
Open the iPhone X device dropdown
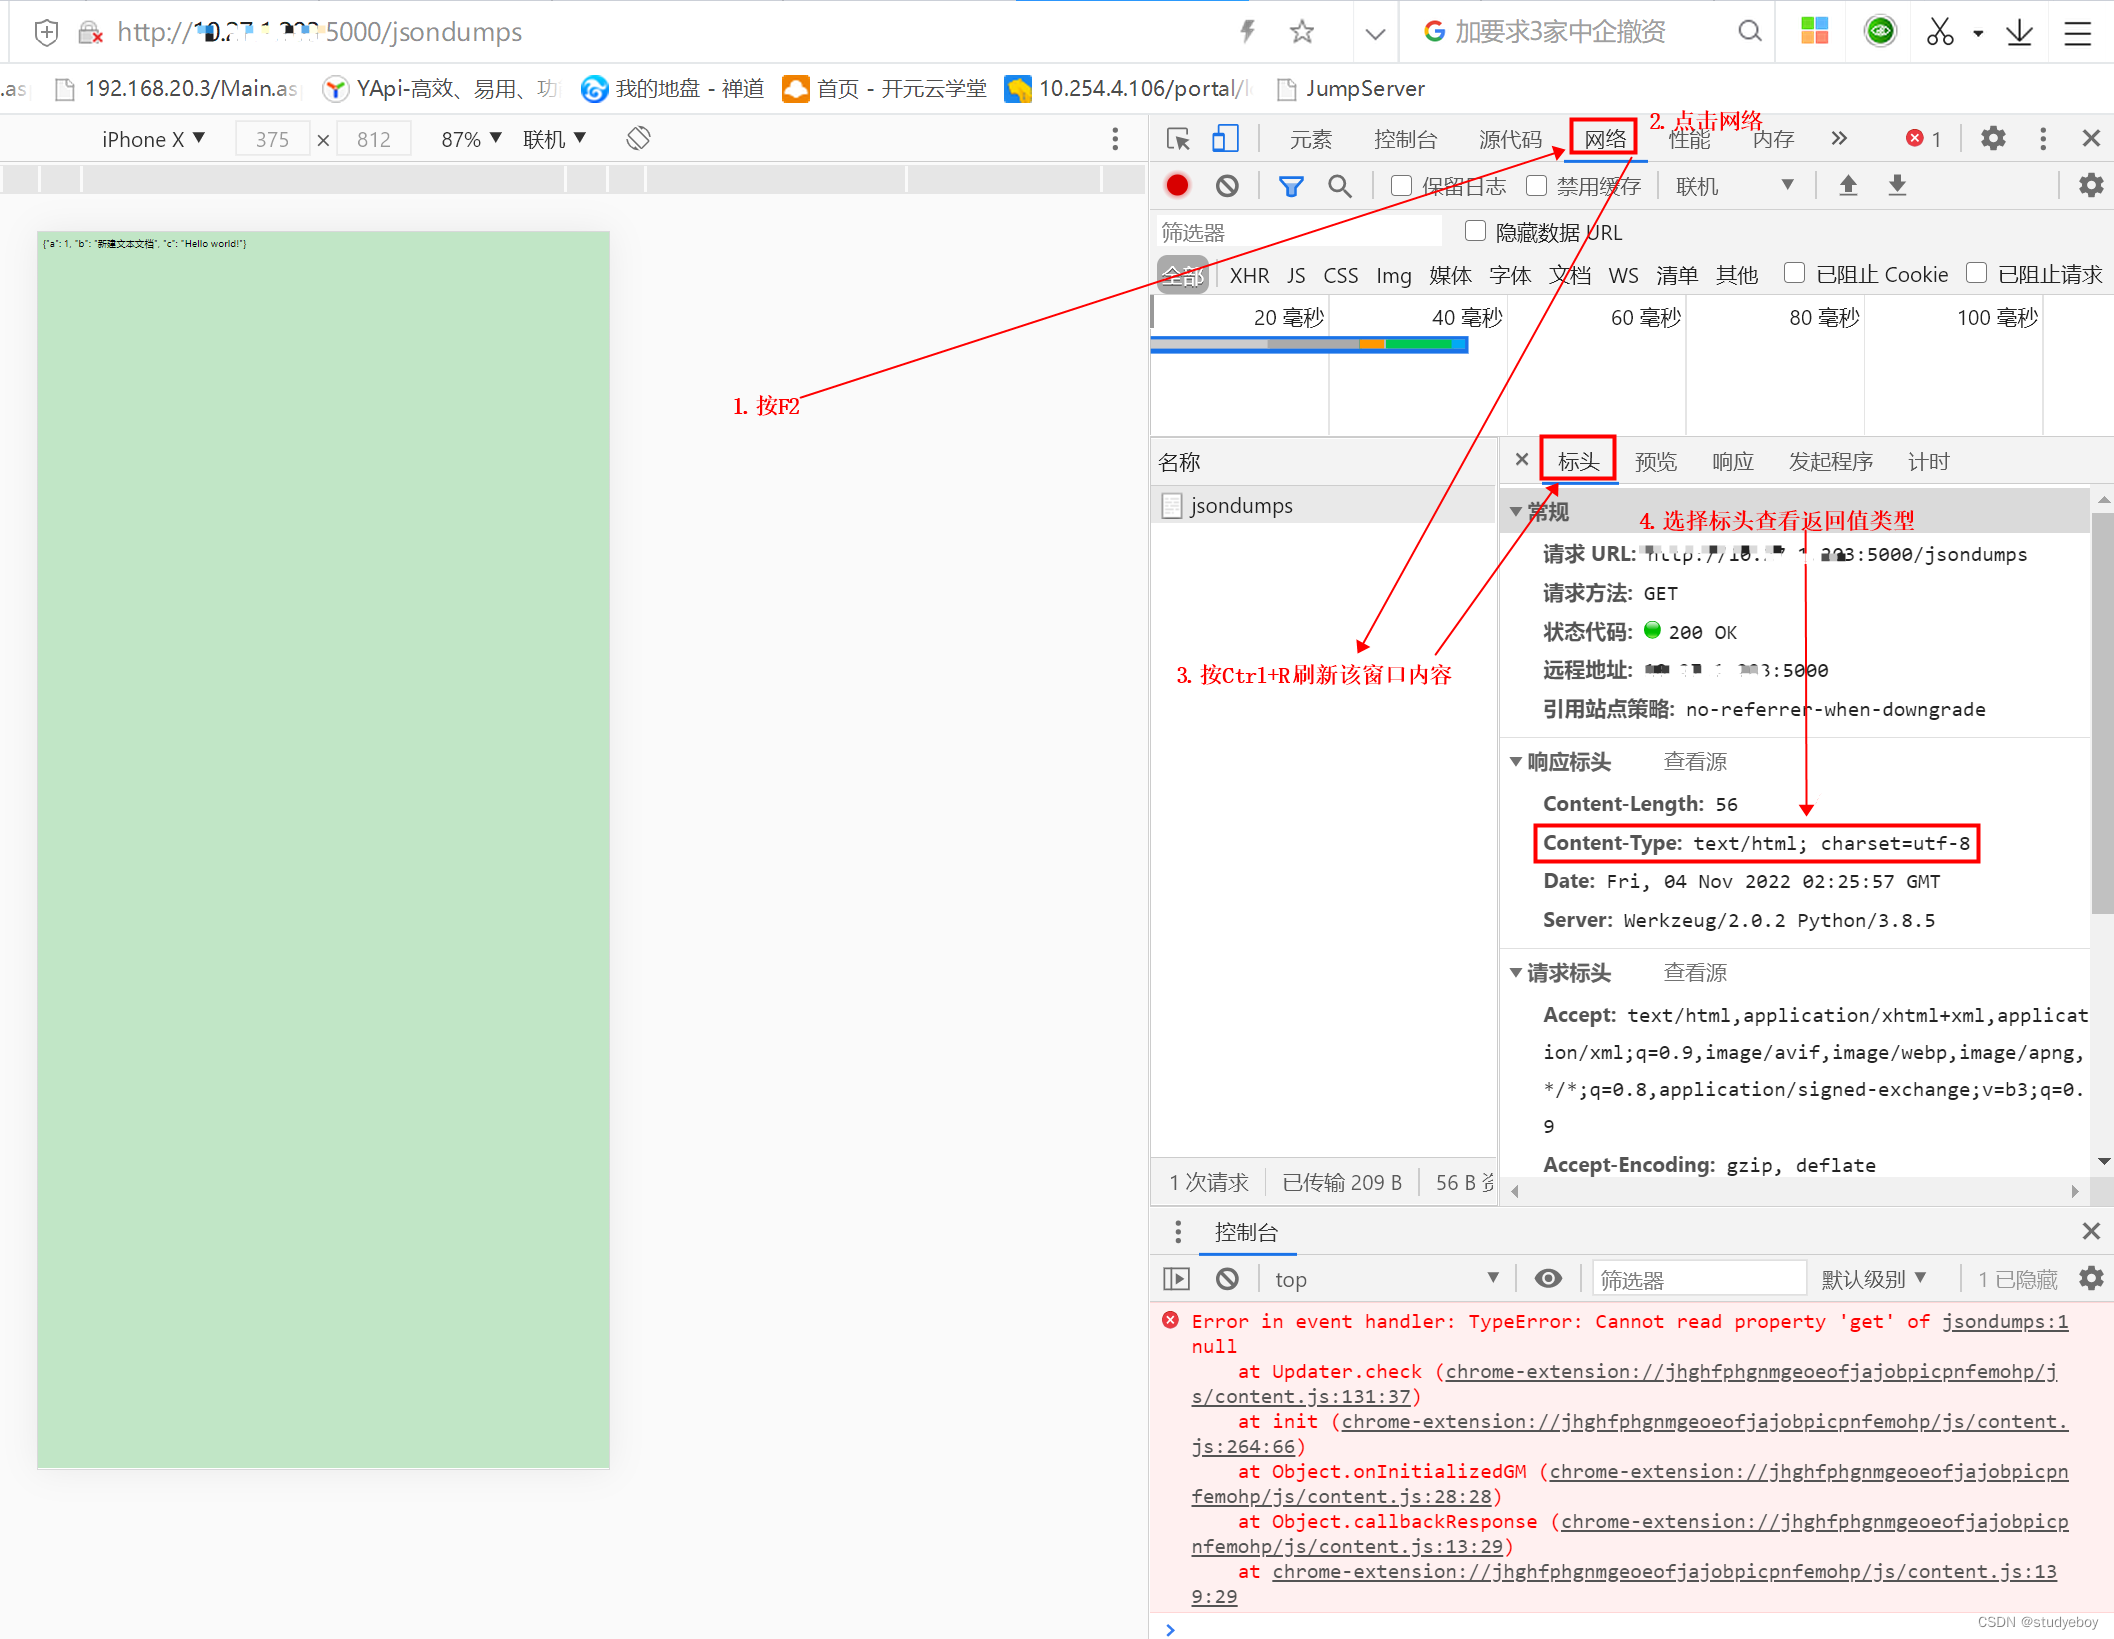coord(153,139)
